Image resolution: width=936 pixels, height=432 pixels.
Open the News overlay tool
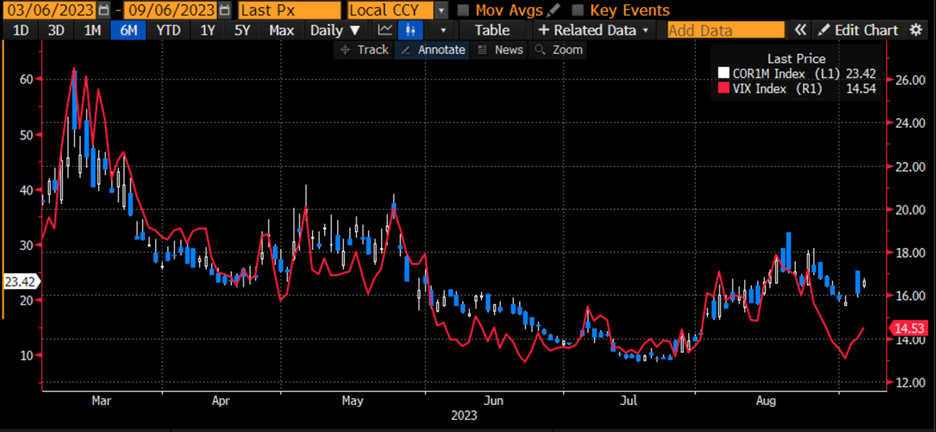pyautogui.click(x=500, y=50)
